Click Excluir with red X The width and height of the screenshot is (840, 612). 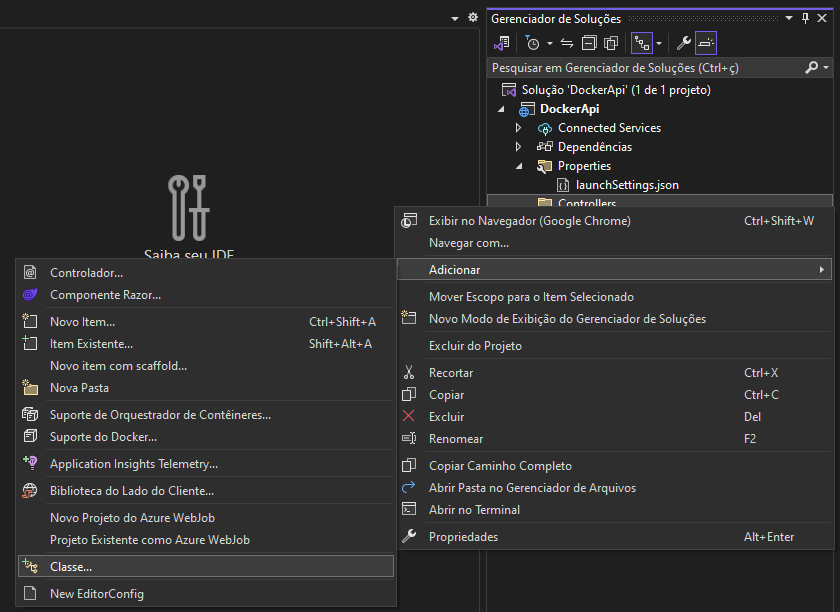(x=615, y=417)
